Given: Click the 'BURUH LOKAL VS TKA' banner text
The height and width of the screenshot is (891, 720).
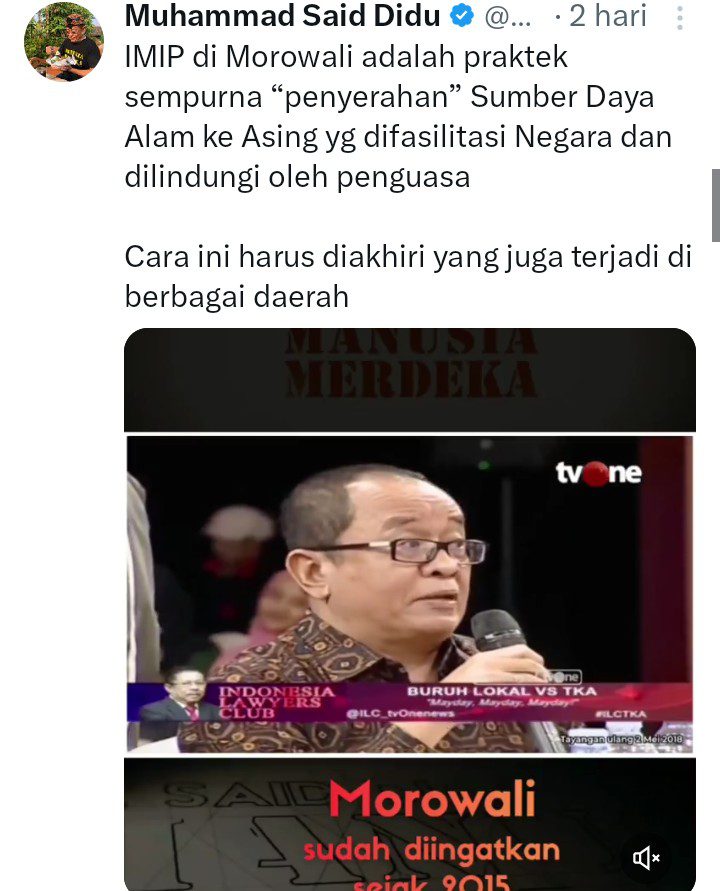Looking at the screenshot, I should pos(501,691).
